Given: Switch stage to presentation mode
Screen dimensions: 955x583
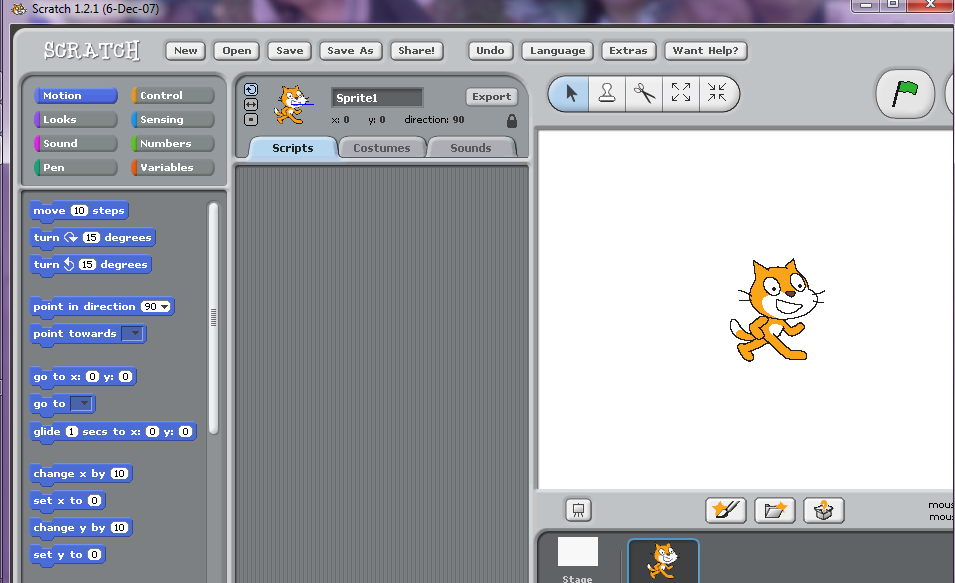Looking at the screenshot, I should (578, 510).
